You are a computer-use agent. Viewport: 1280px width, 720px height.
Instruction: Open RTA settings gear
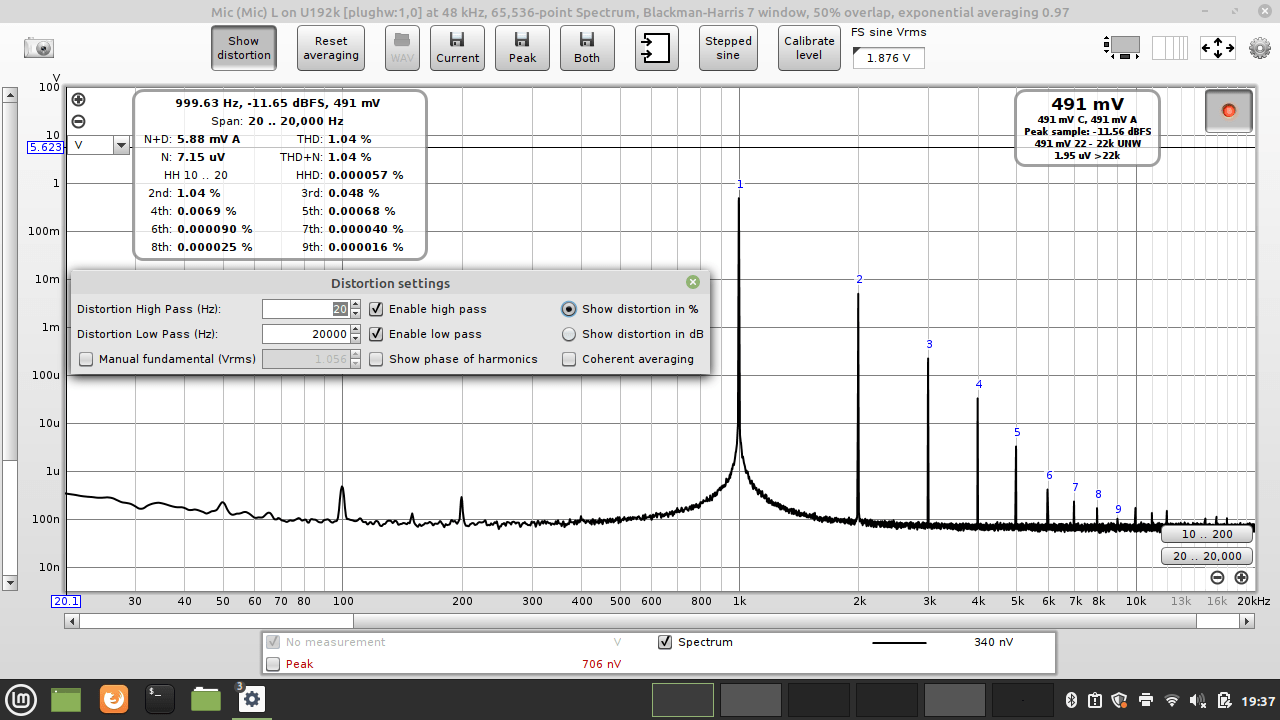(x=1260, y=47)
